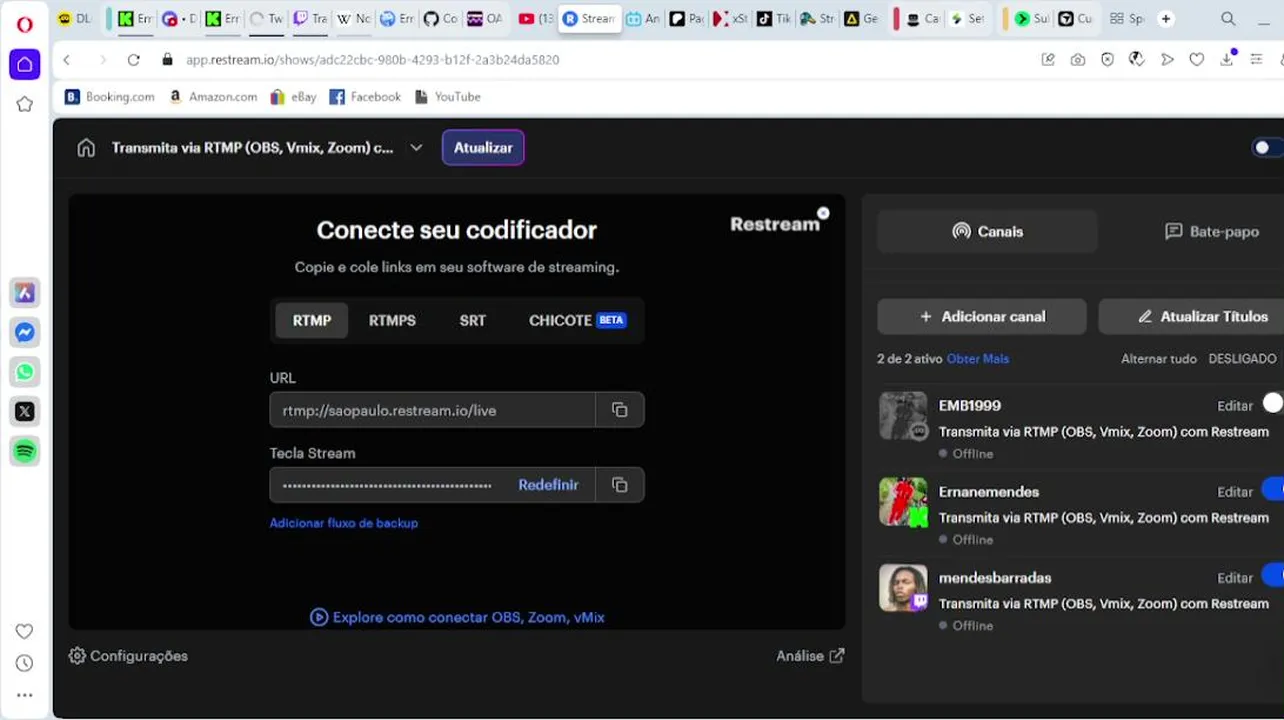Open bookmarks star in Opera sidebar
This screenshot has height=720, width=1284.
(25, 104)
